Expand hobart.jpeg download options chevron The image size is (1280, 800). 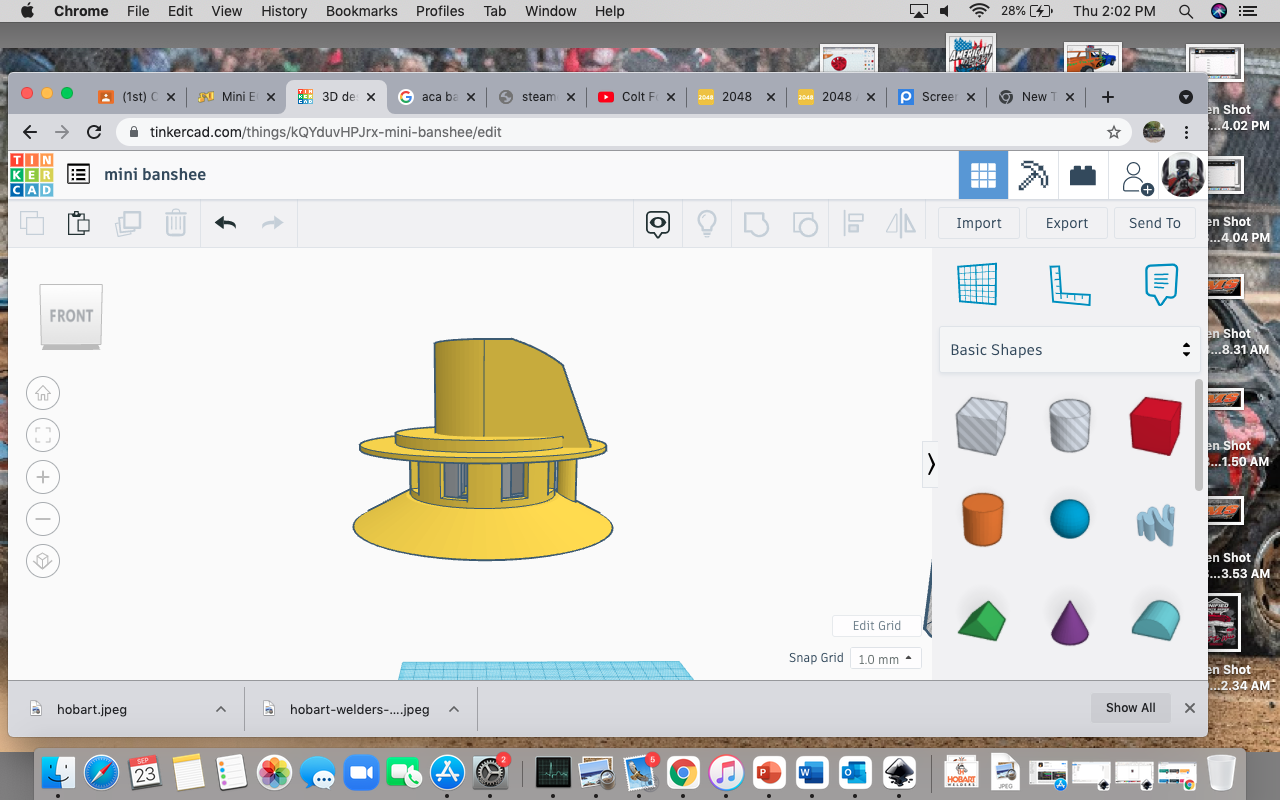(221, 709)
